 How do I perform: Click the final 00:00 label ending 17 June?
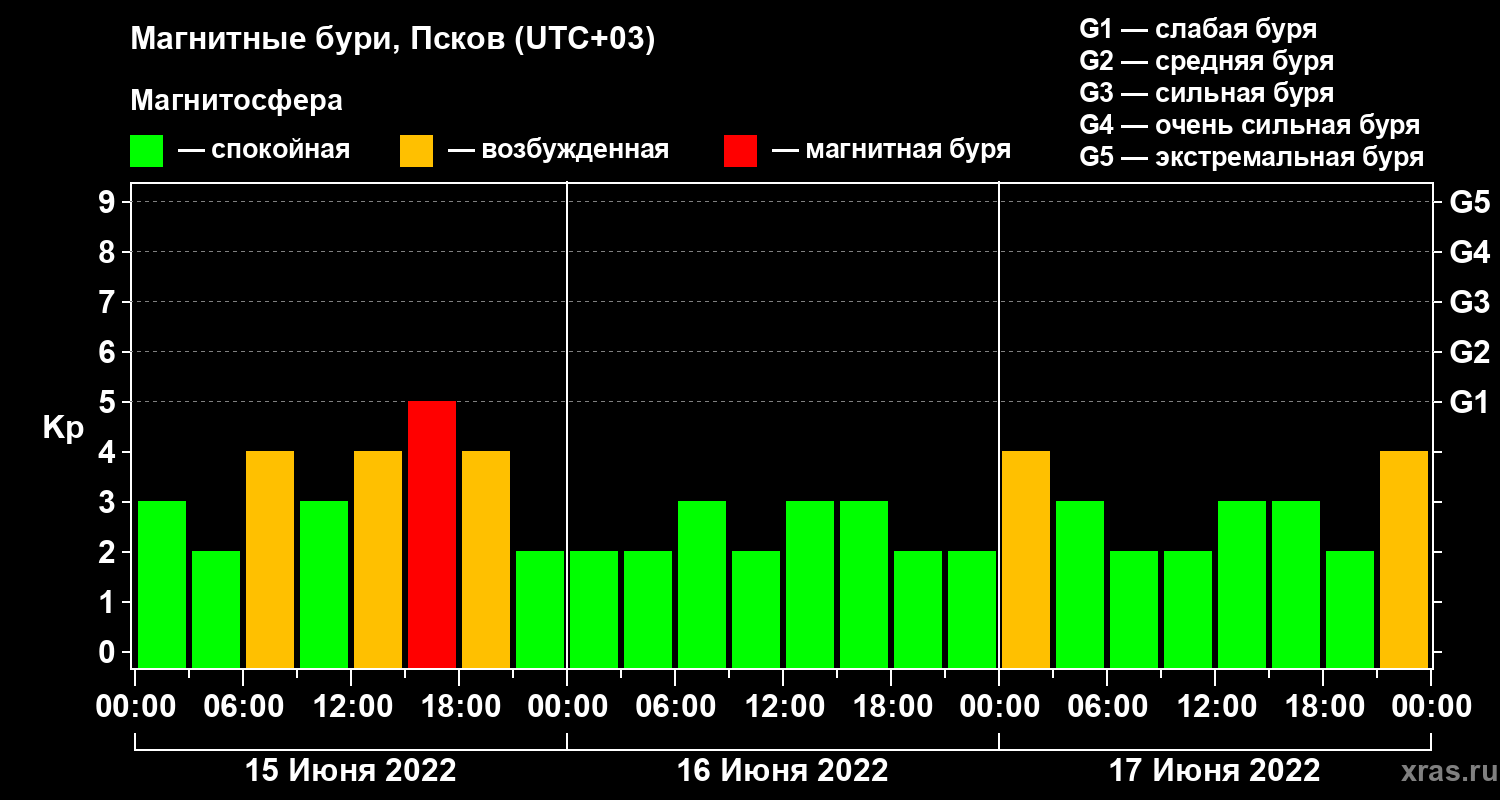click(x=1431, y=706)
